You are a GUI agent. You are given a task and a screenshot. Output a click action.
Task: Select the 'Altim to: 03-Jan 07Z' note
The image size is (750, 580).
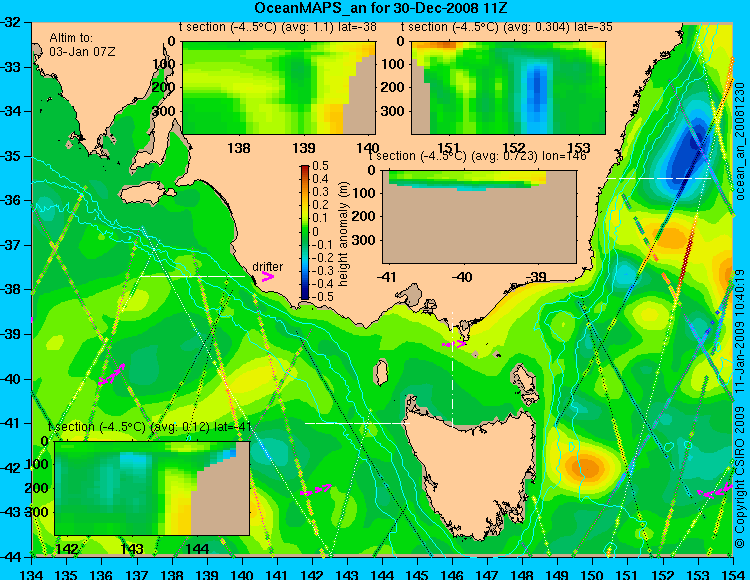pos(82,44)
